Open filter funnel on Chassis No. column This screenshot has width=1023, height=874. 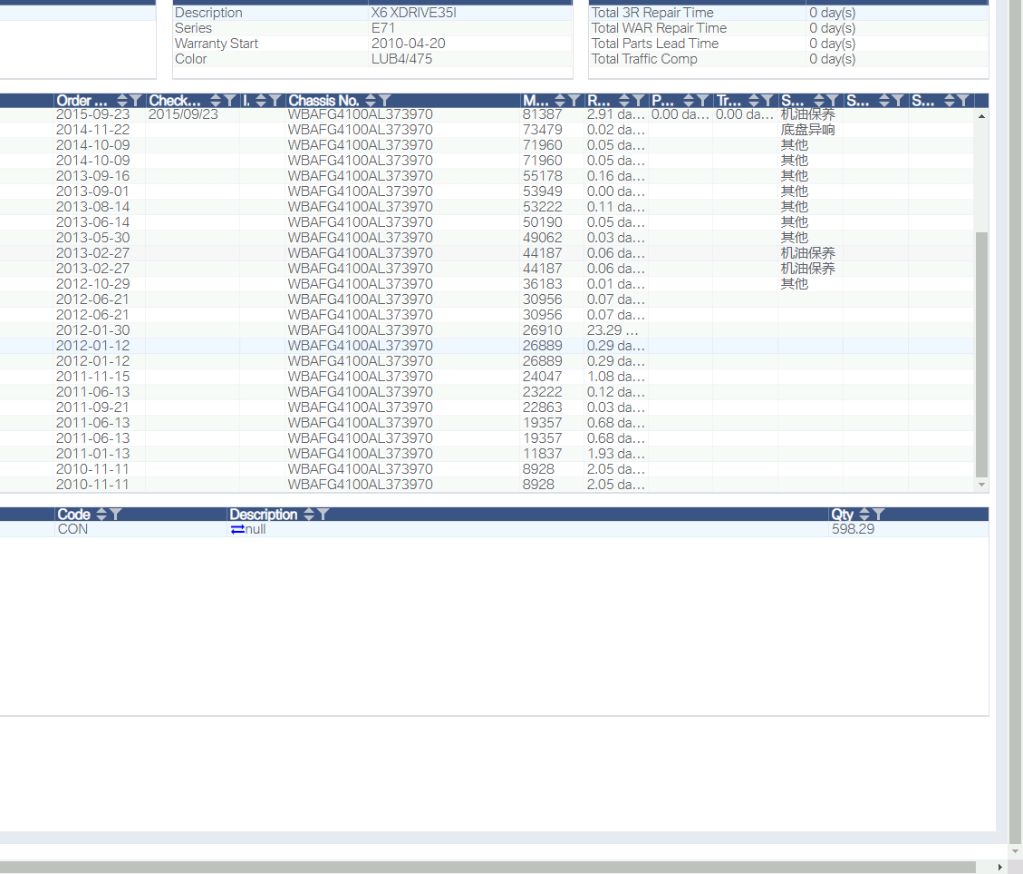pos(384,100)
